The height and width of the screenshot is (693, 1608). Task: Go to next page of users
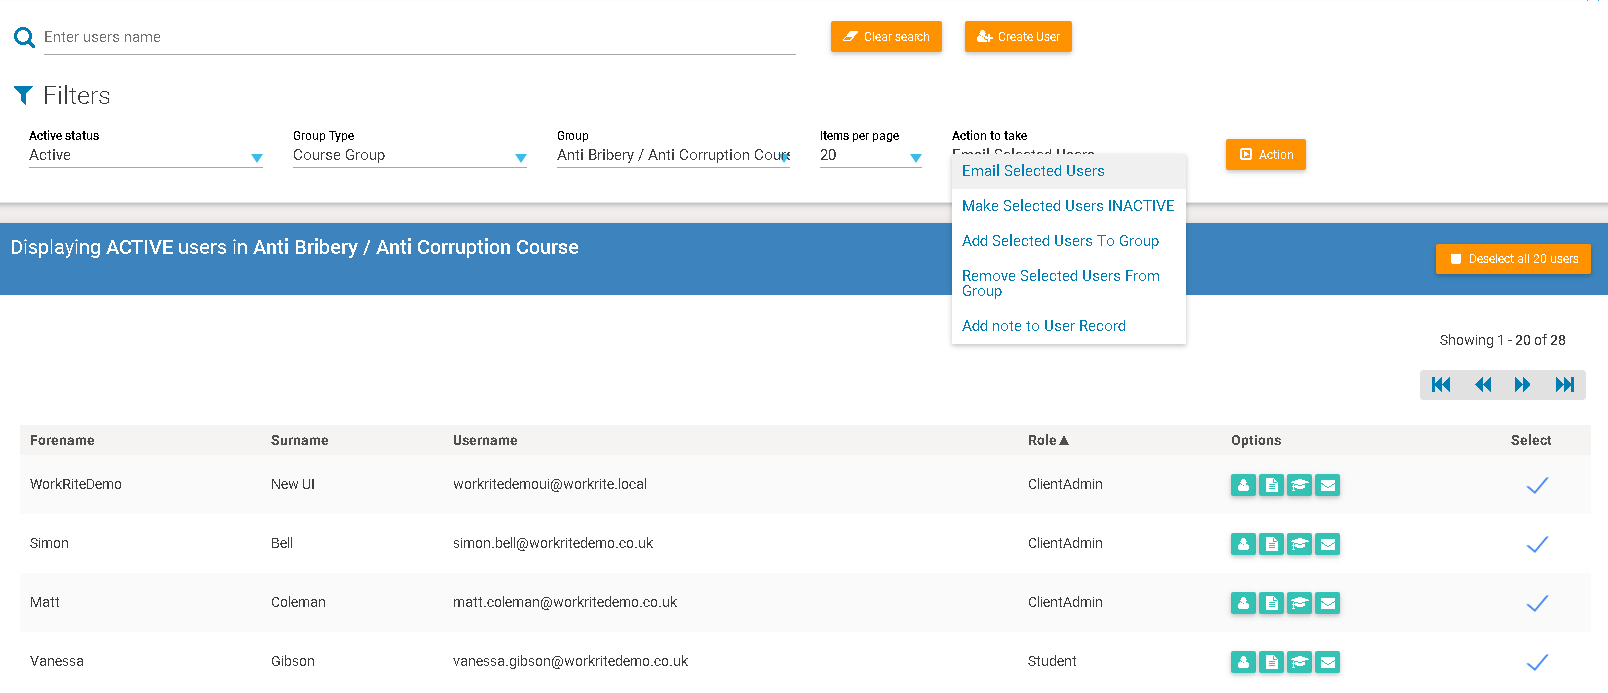(x=1522, y=385)
